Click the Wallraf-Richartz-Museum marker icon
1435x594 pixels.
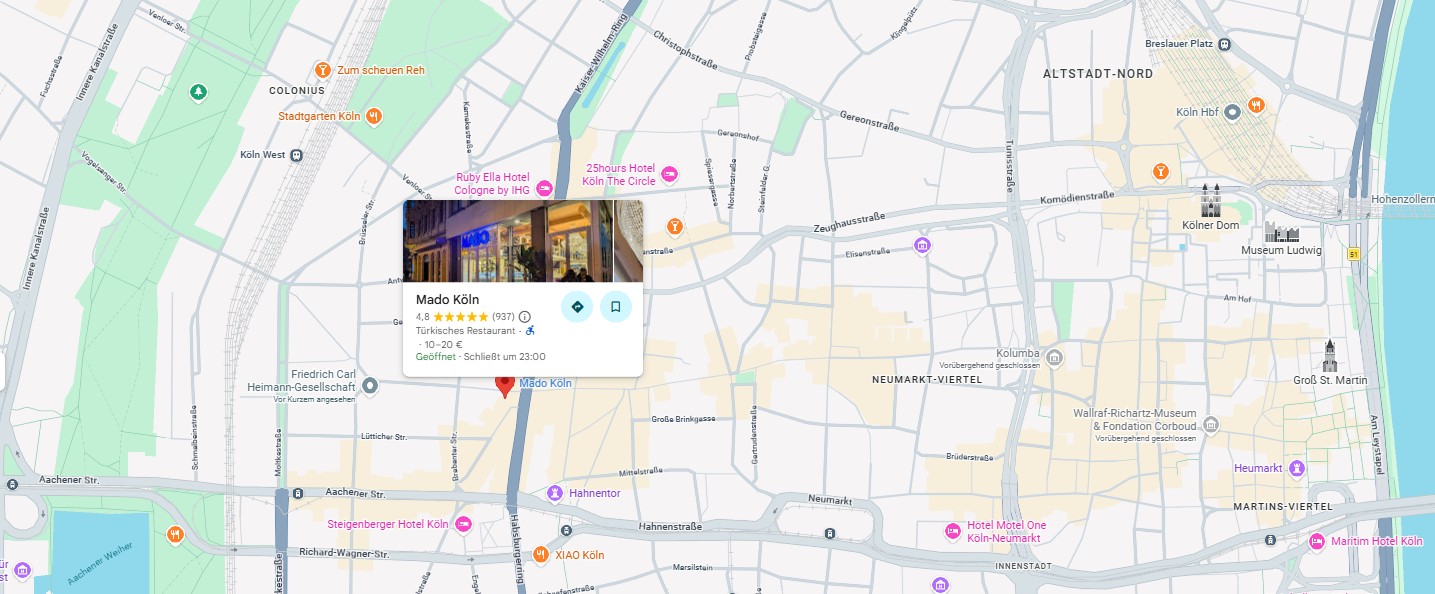[x=1211, y=425]
